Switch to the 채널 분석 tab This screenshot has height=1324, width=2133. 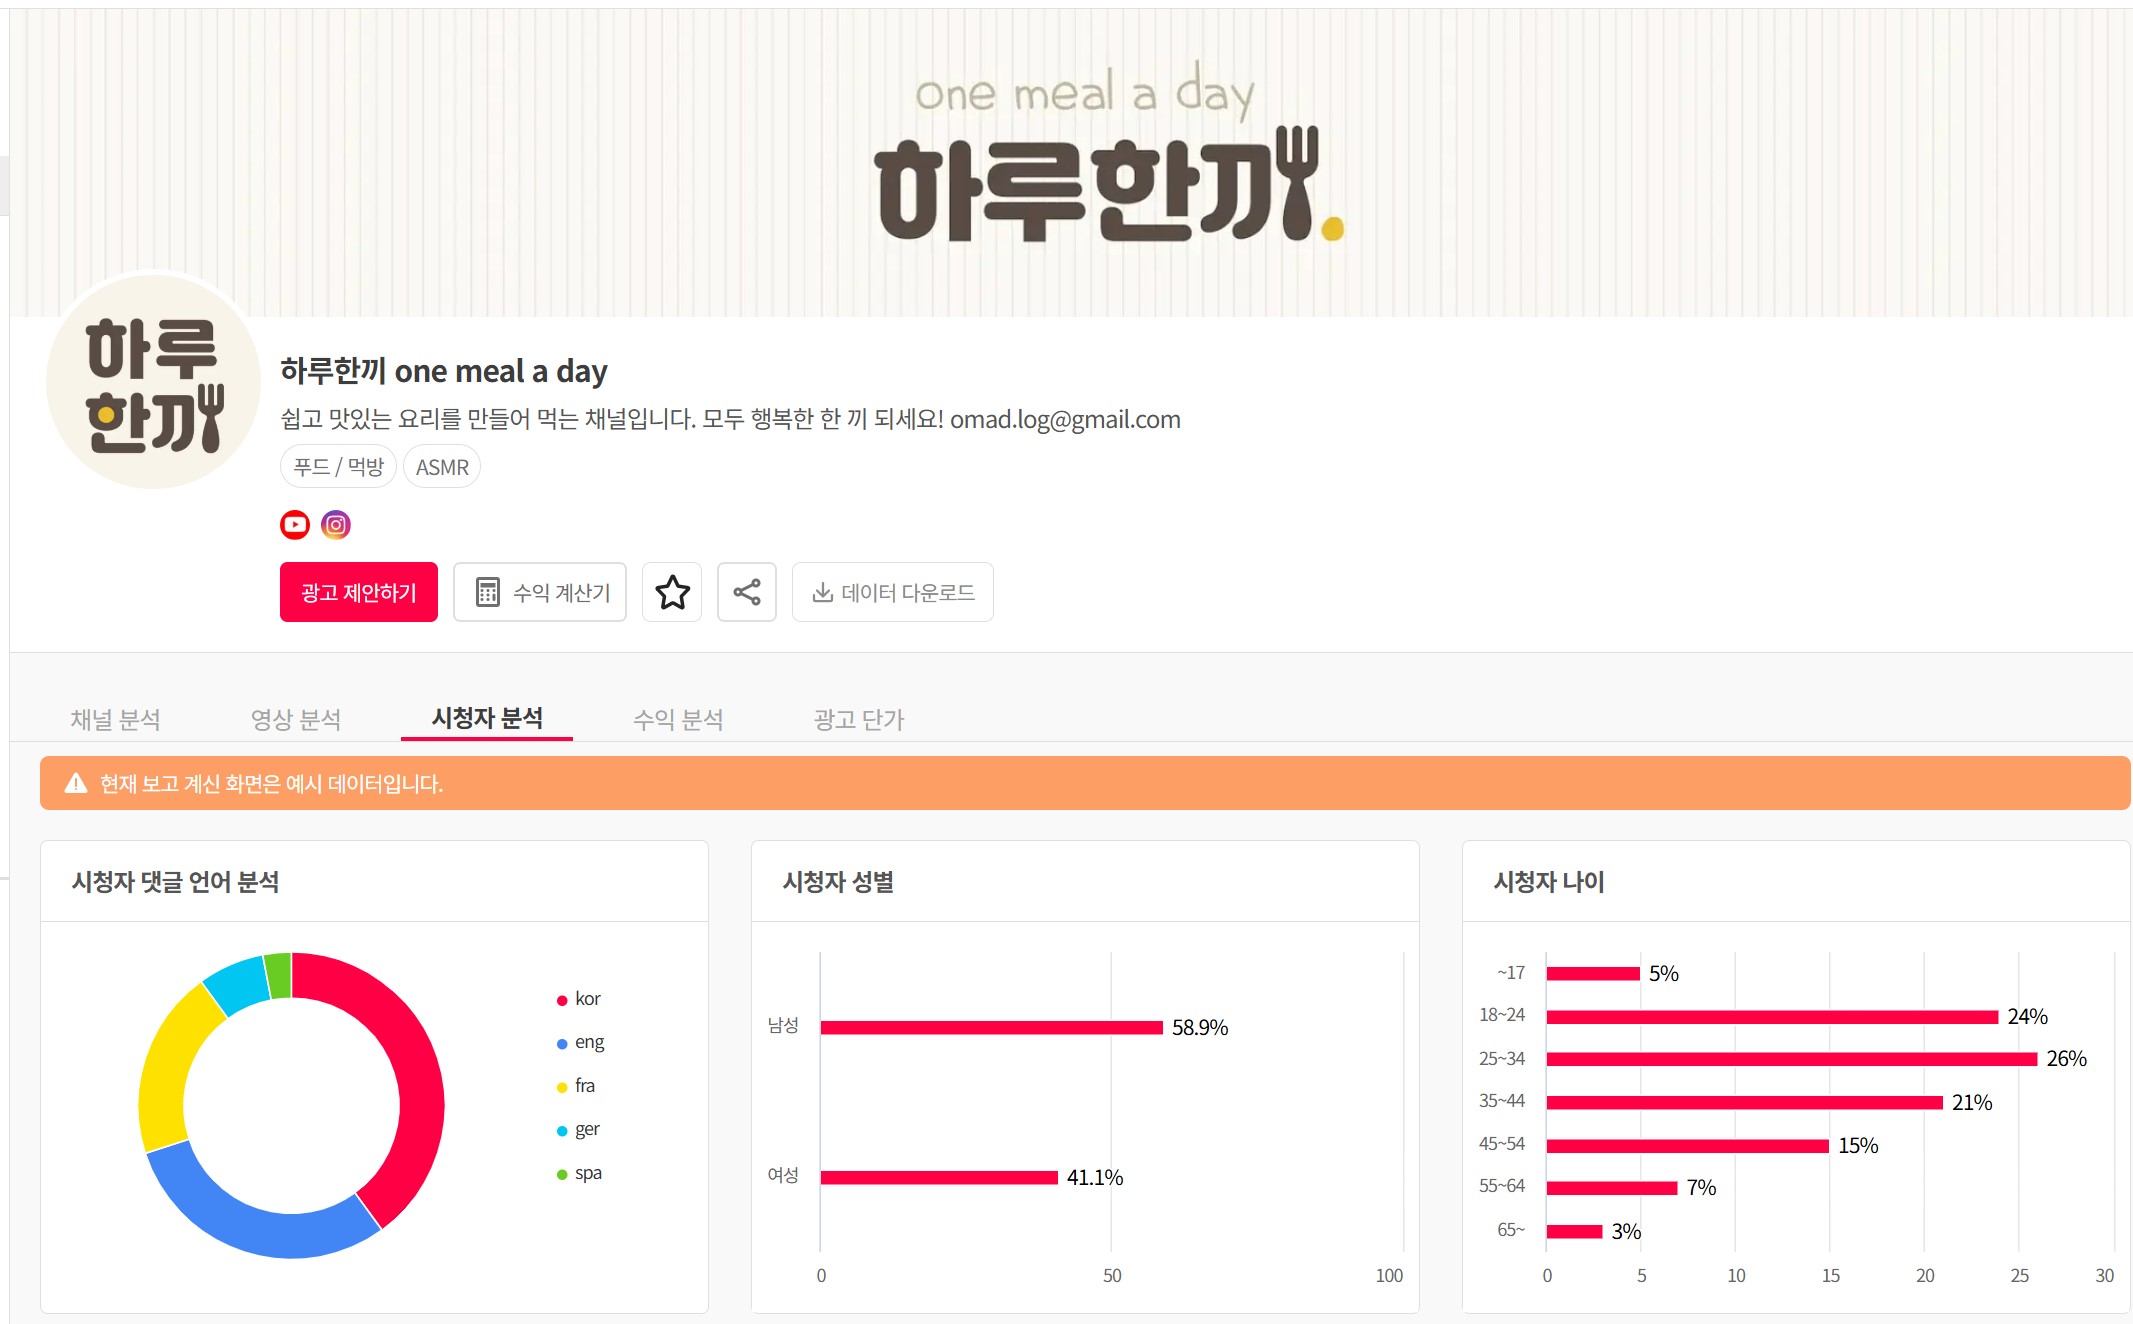point(115,719)
